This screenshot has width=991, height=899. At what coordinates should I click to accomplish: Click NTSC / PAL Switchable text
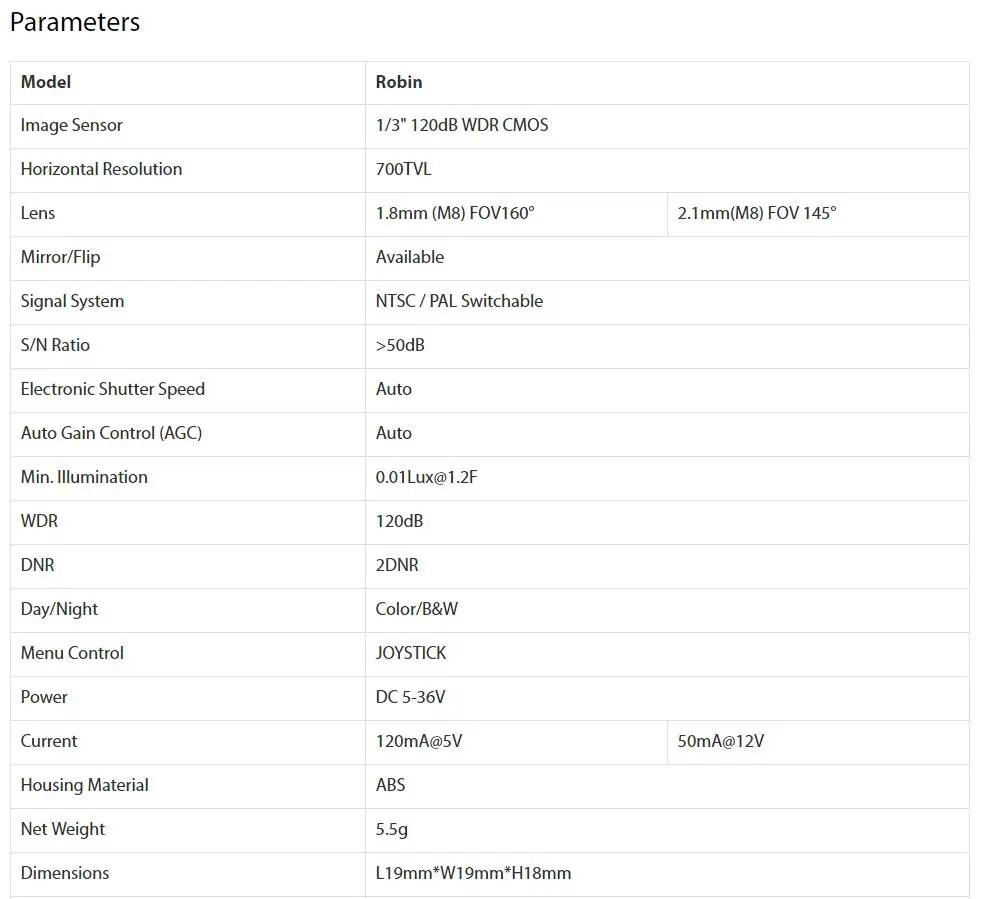tap(459, 301)
